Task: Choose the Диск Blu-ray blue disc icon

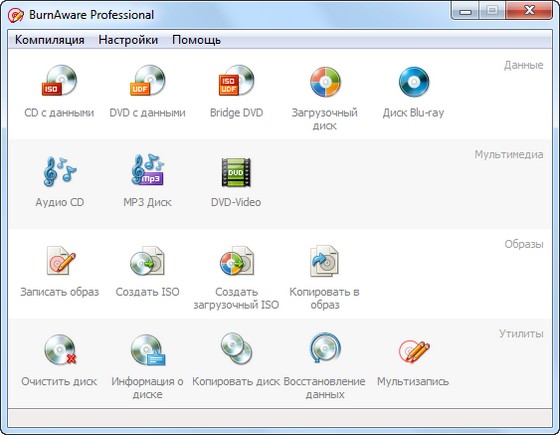Action: tap(414, 82)
